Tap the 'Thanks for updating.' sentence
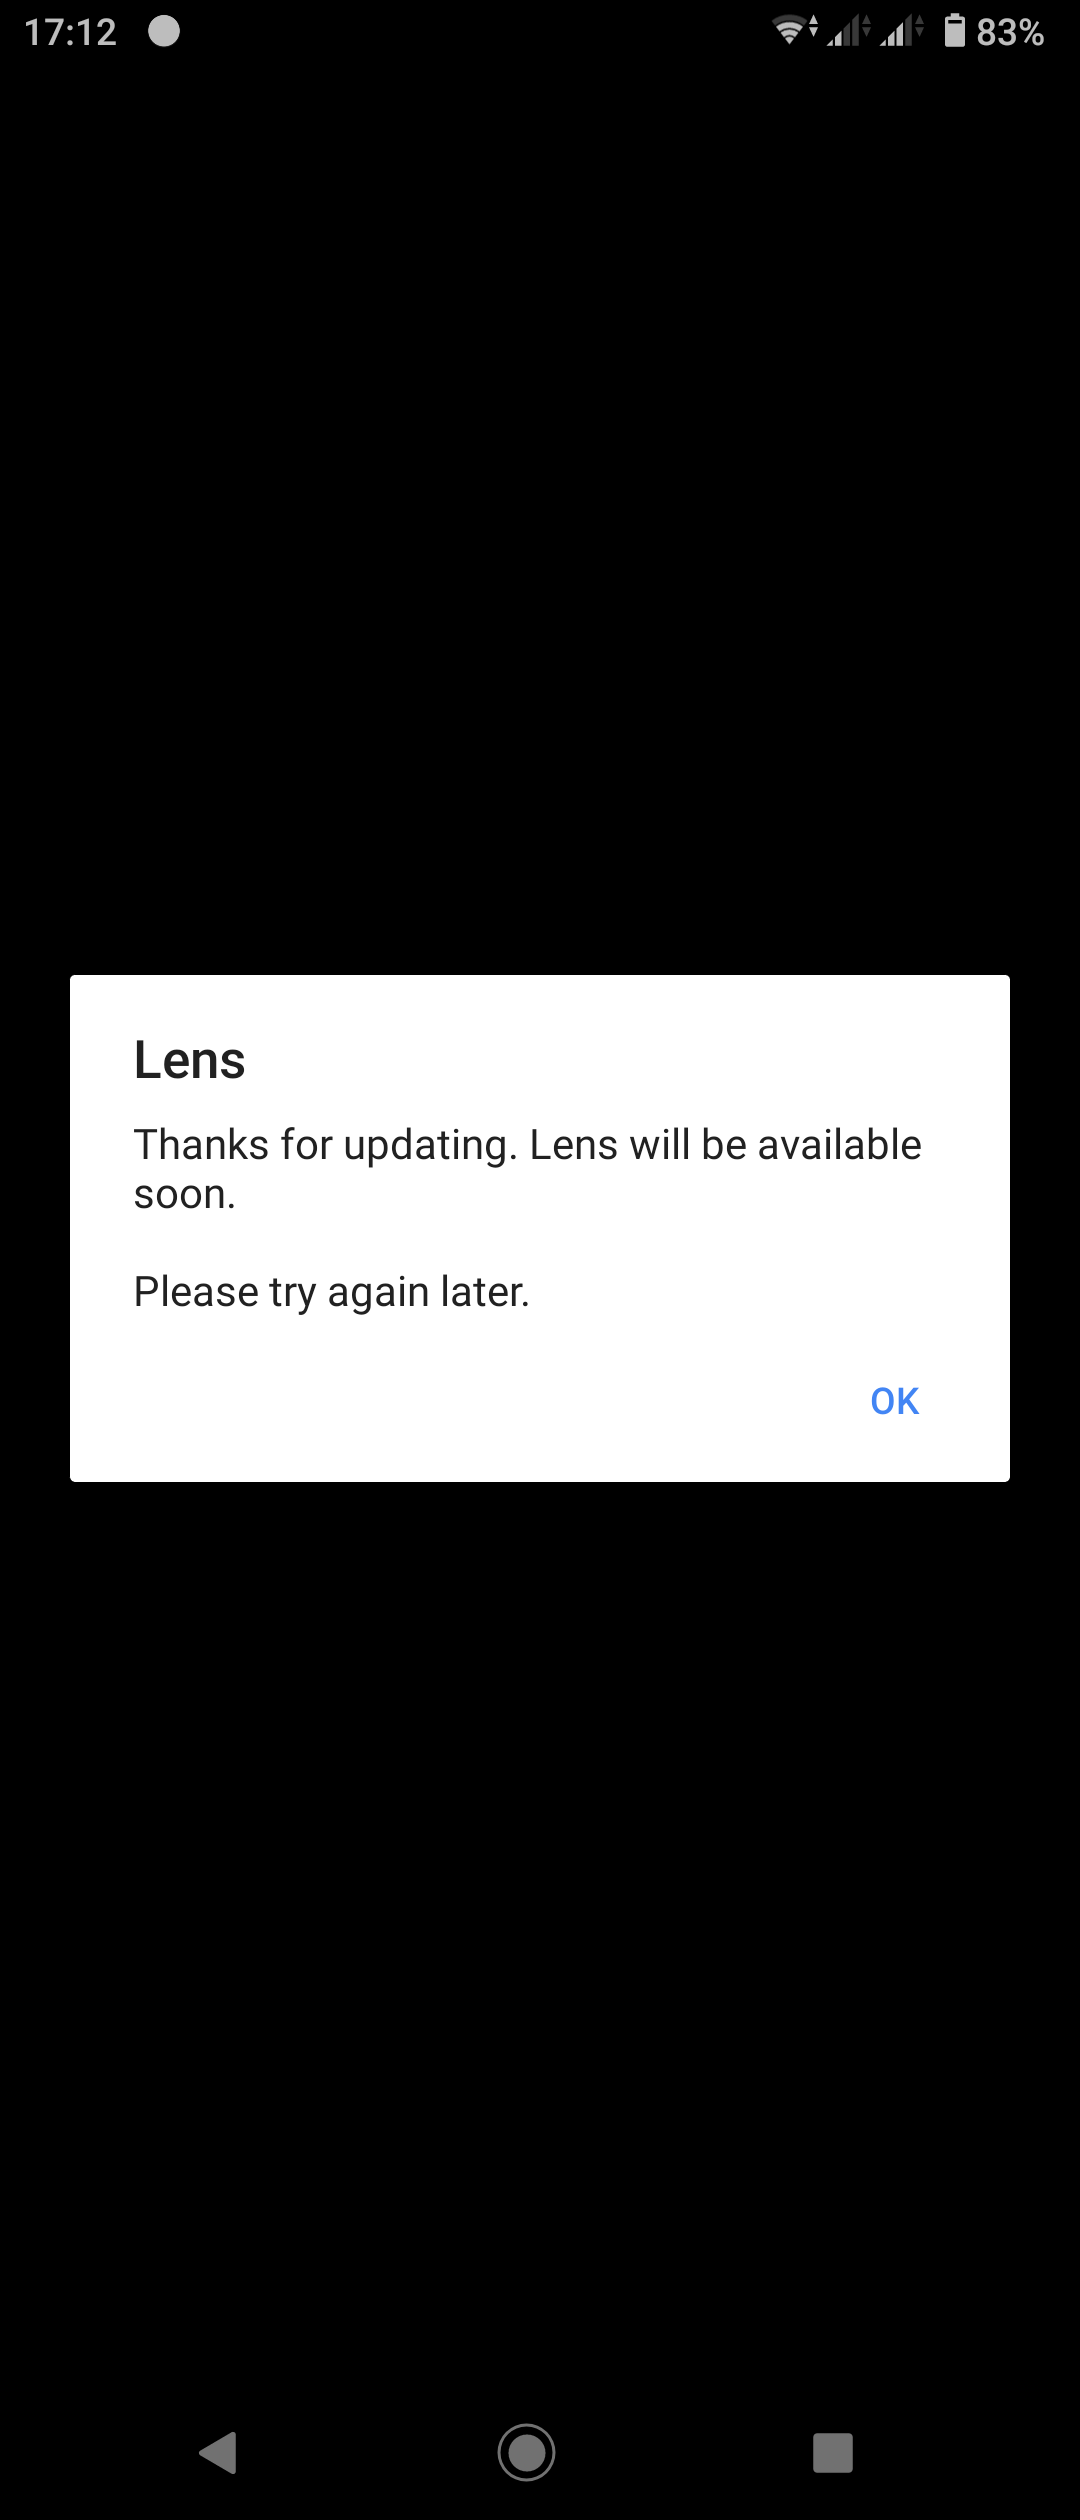Screen dimensions: 1080x2520 tap(325, 1145)
